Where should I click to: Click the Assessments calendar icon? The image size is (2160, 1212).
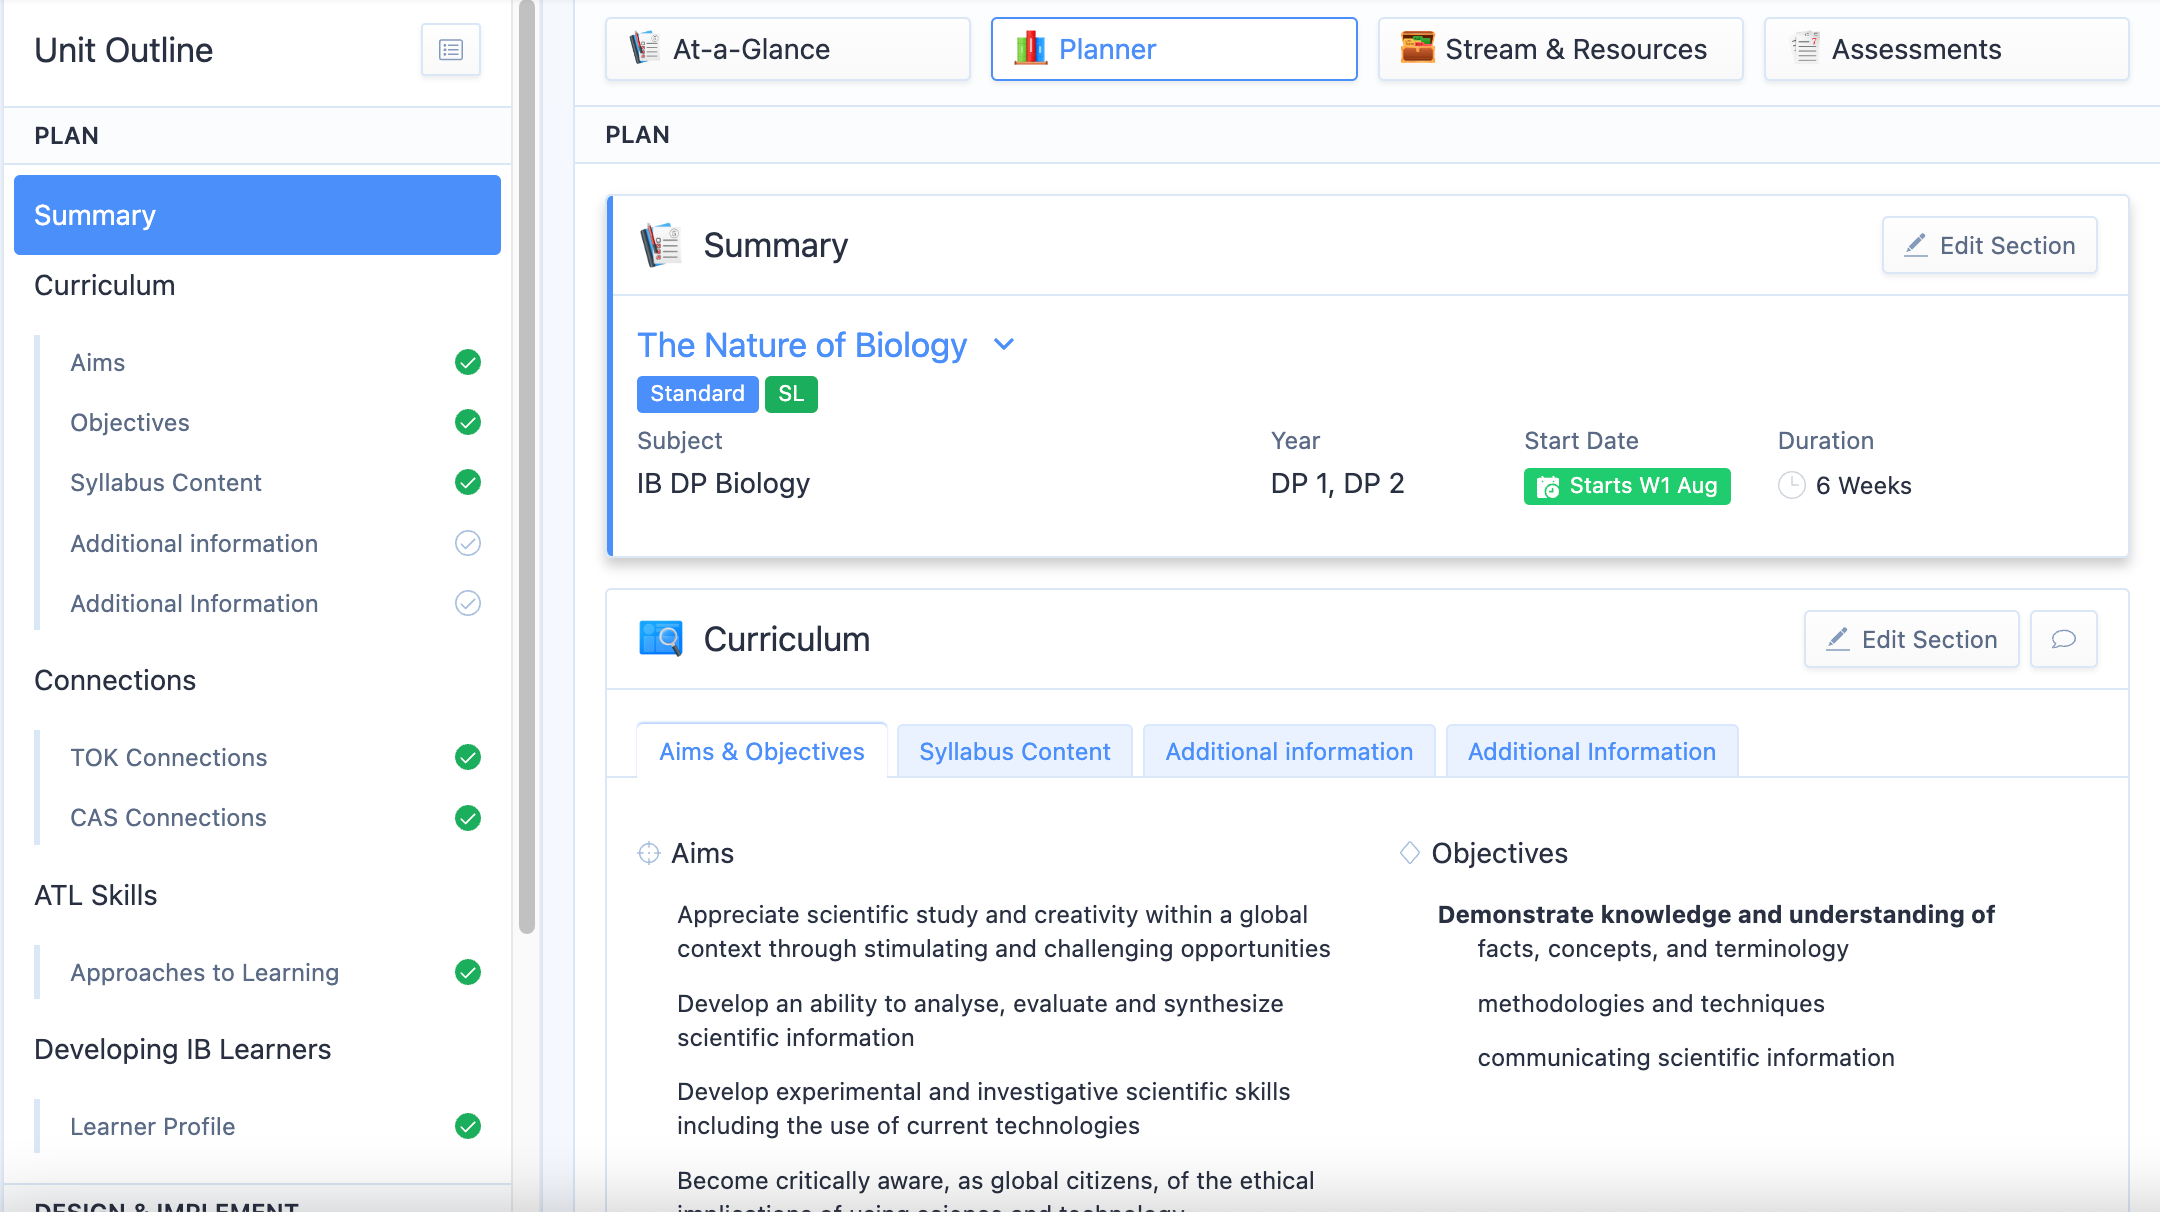[x=1803, y=47]
